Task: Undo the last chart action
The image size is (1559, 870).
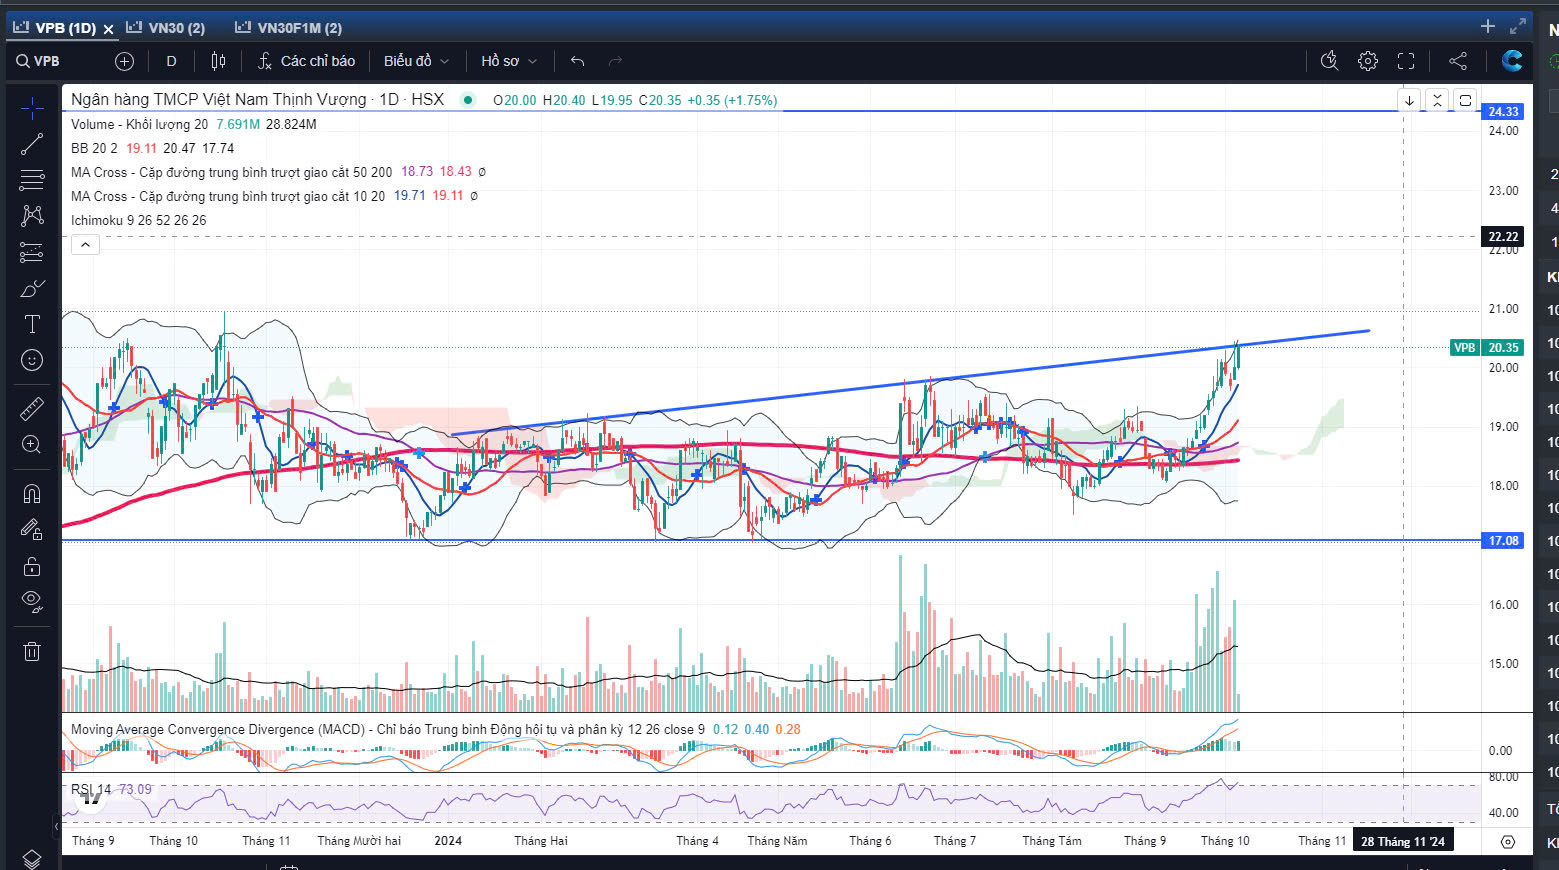Action: 577,61
